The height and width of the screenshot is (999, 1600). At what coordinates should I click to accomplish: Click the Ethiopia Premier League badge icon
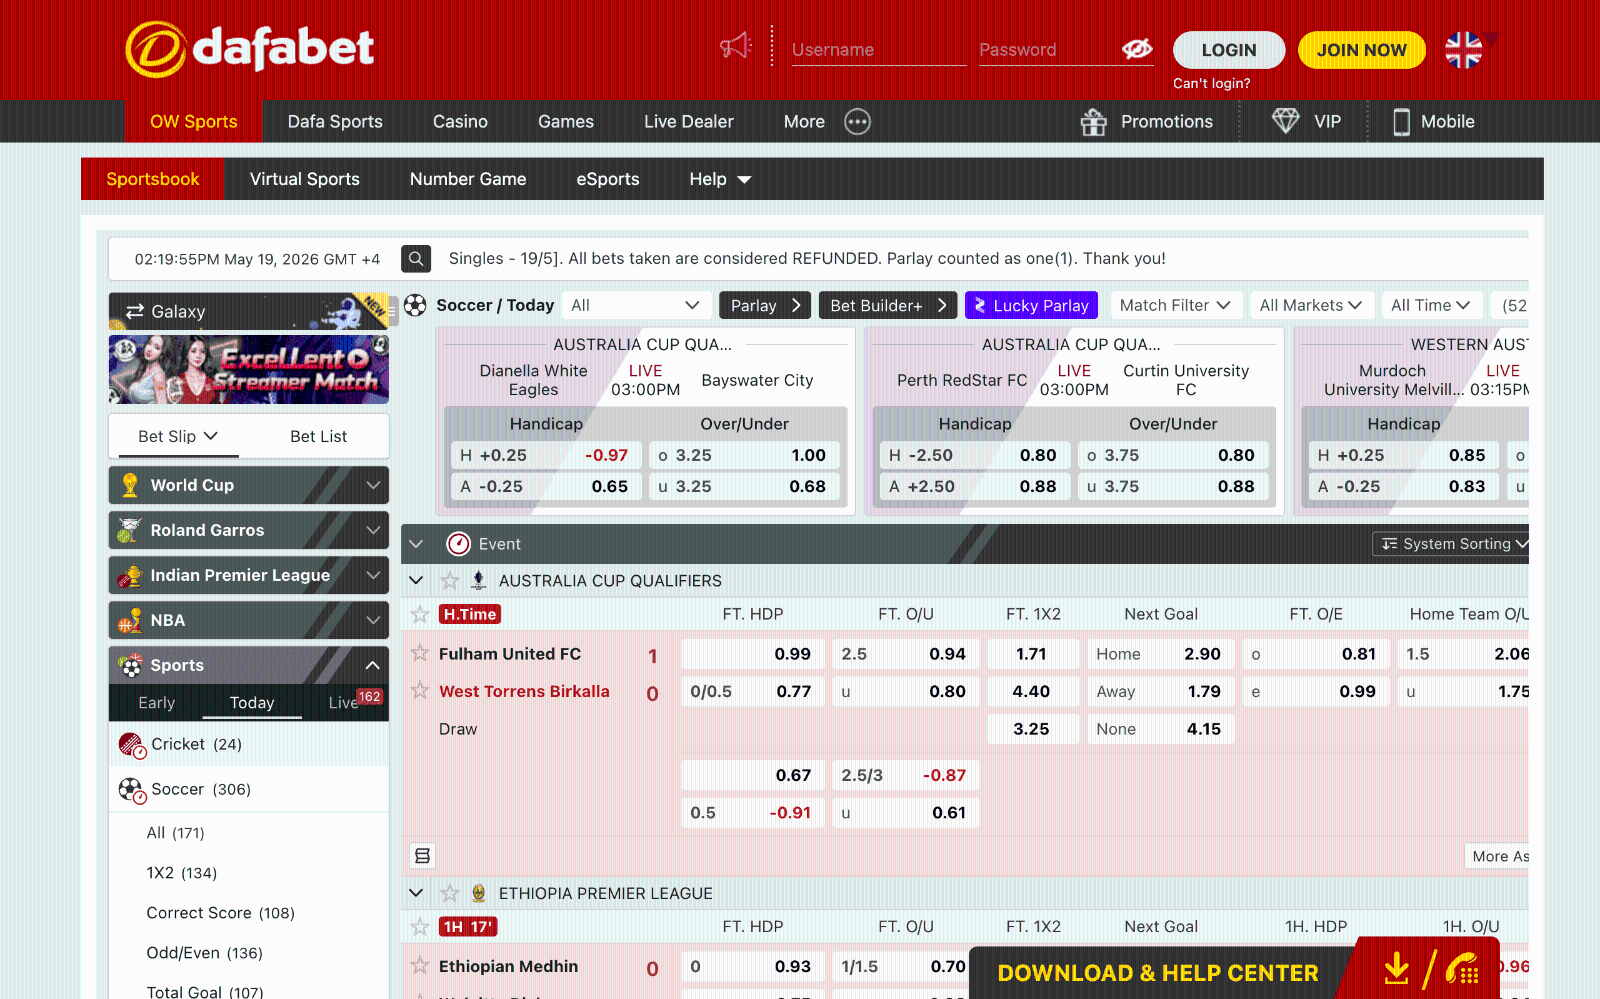tap(479, 893)
